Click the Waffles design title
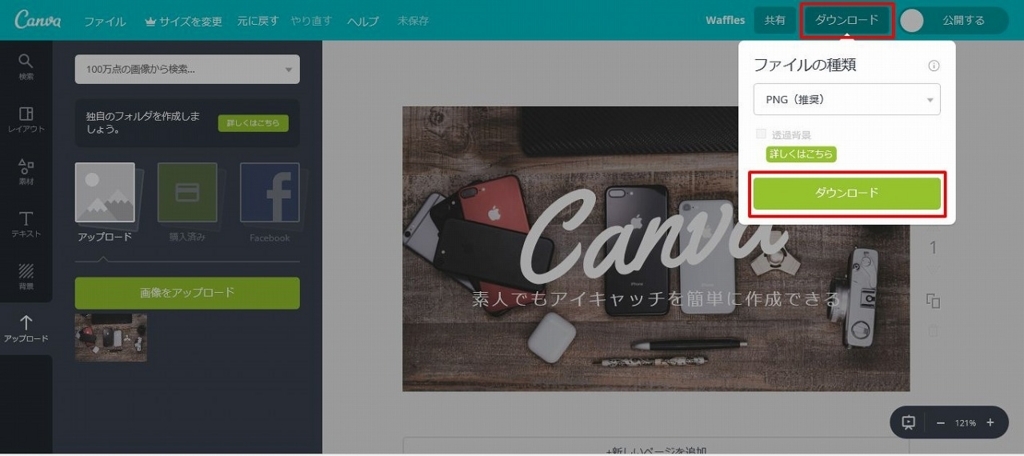The width and height of the screenshot is (1024, 456). tap(725, 20)
